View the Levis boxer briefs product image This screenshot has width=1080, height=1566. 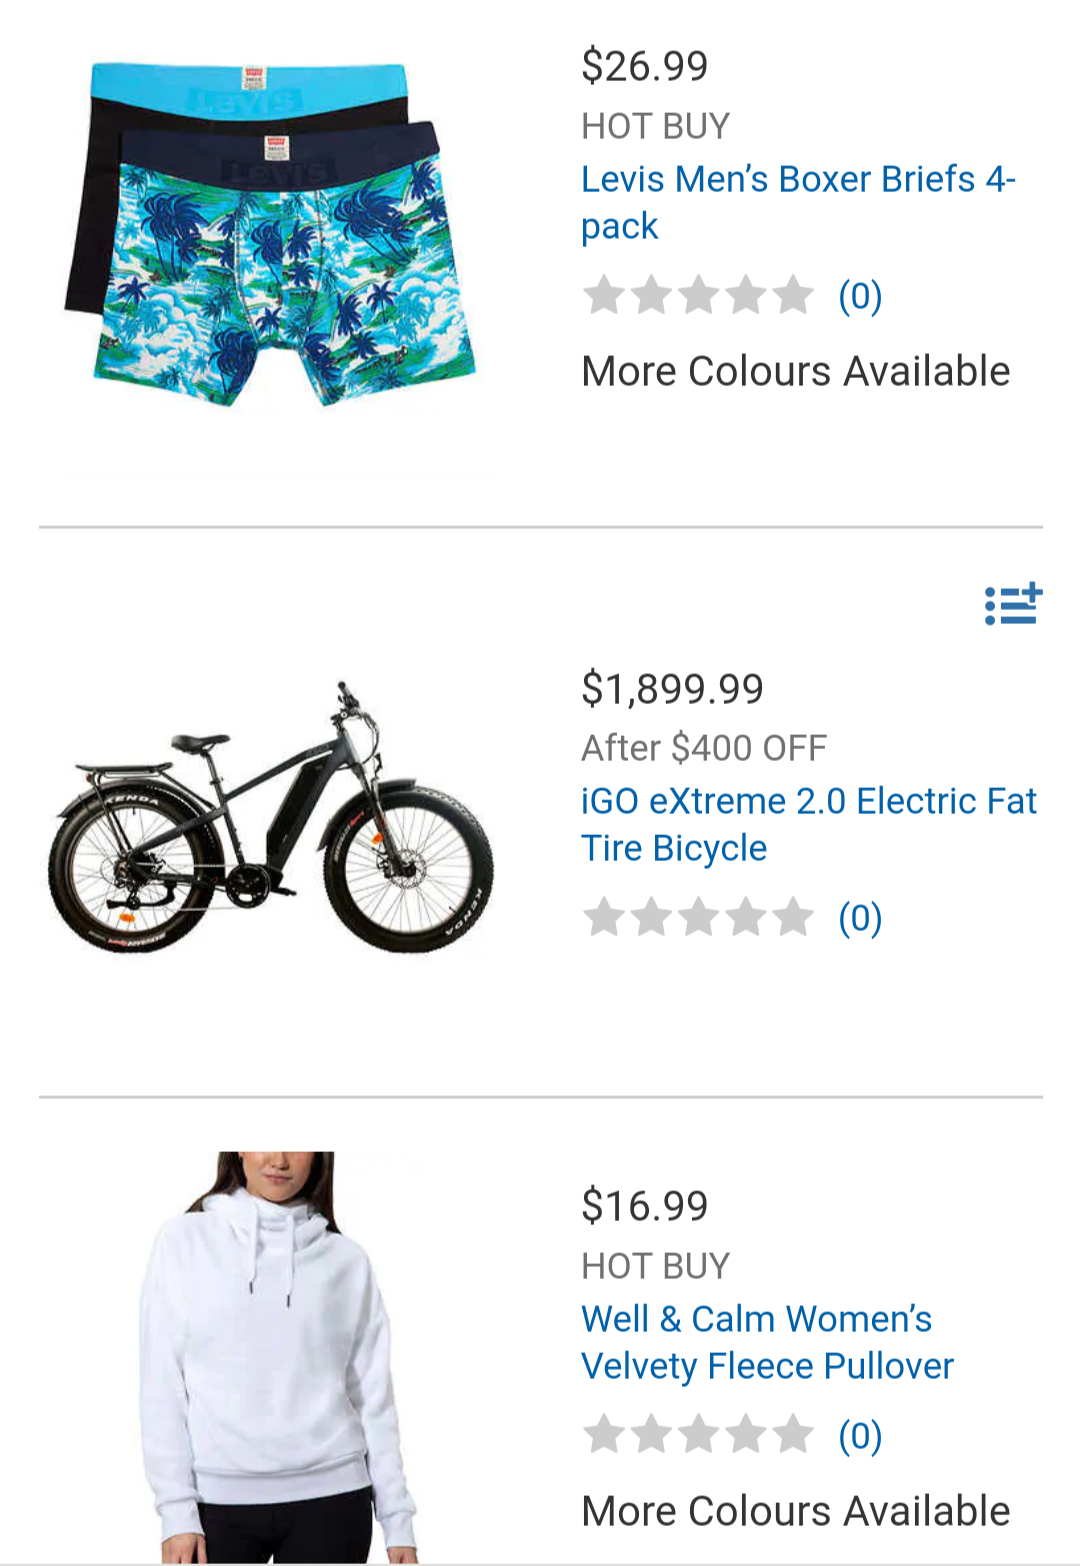click(x=271, y=234)
